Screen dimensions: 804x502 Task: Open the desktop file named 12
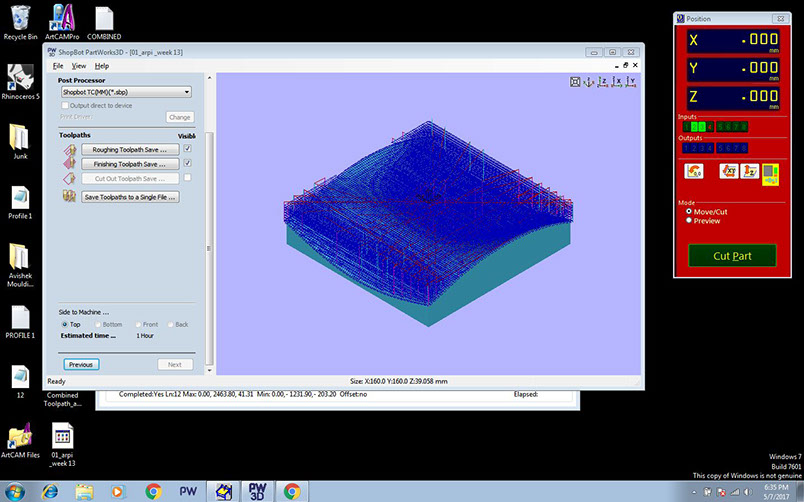point(20,381)
